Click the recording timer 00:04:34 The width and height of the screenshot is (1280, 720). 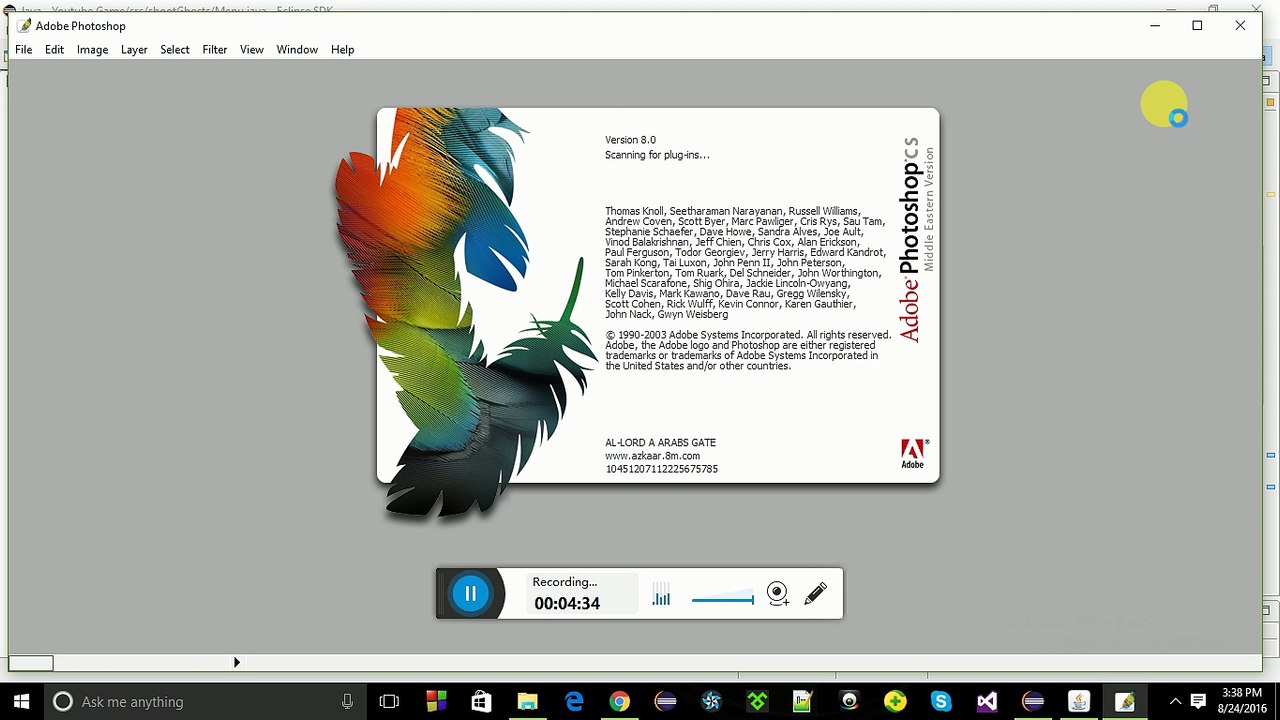pos(567,603)
